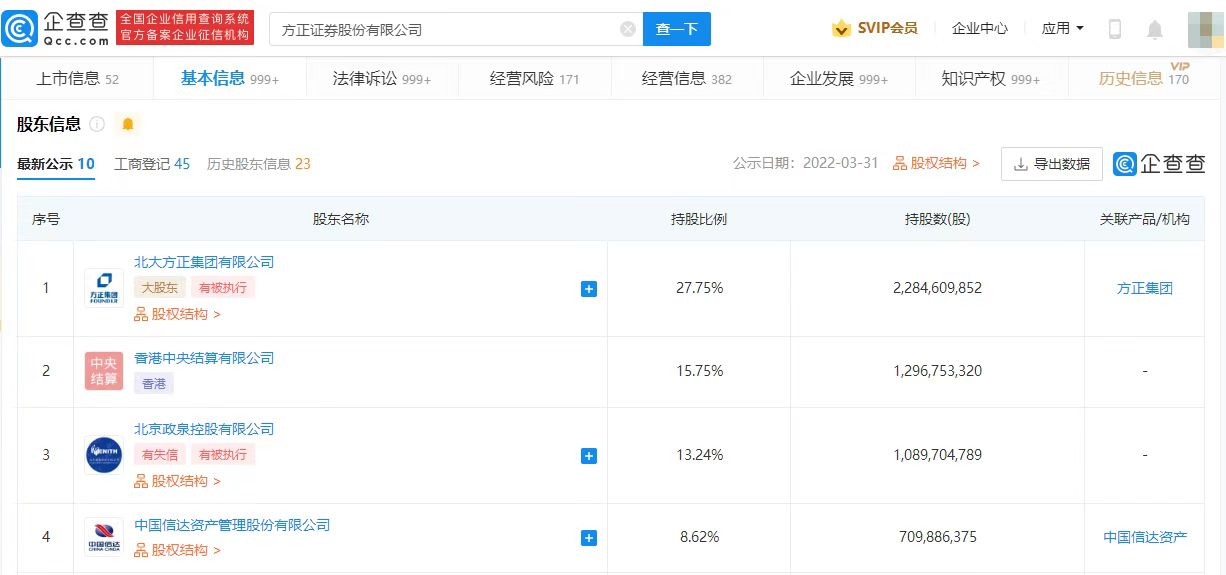Toggle the 股东信息 monitoring bell icon

point(127,124)
